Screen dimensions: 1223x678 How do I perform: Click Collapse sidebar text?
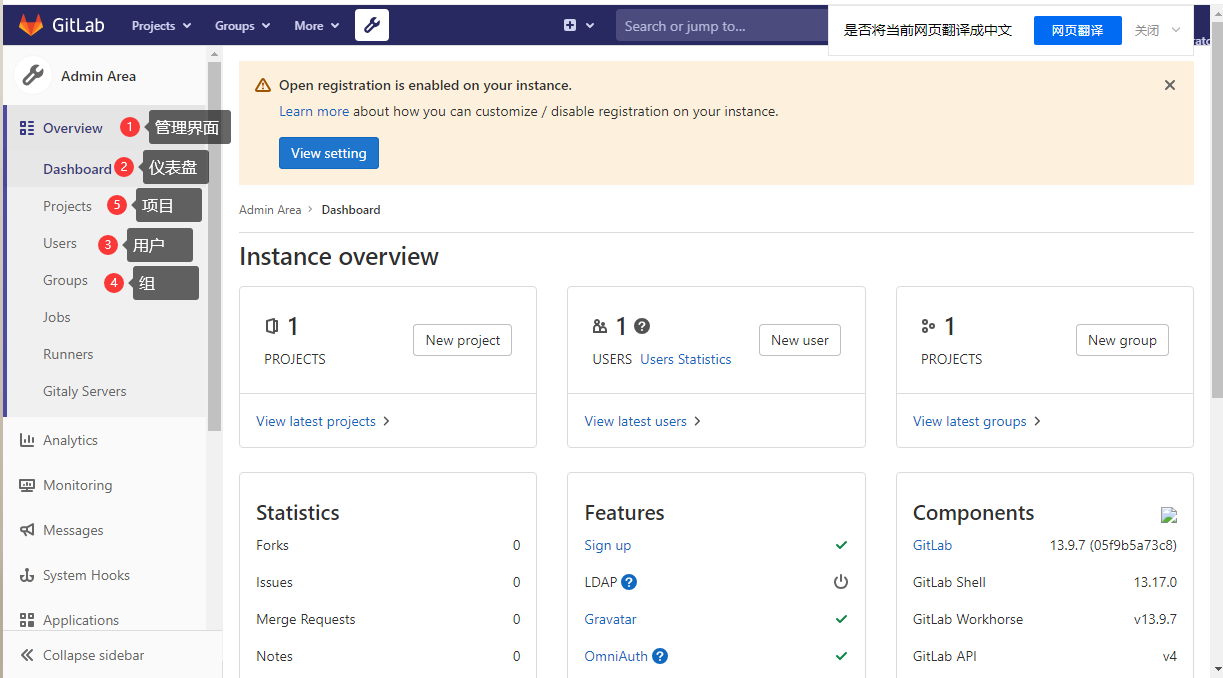(x=94, y=655)
